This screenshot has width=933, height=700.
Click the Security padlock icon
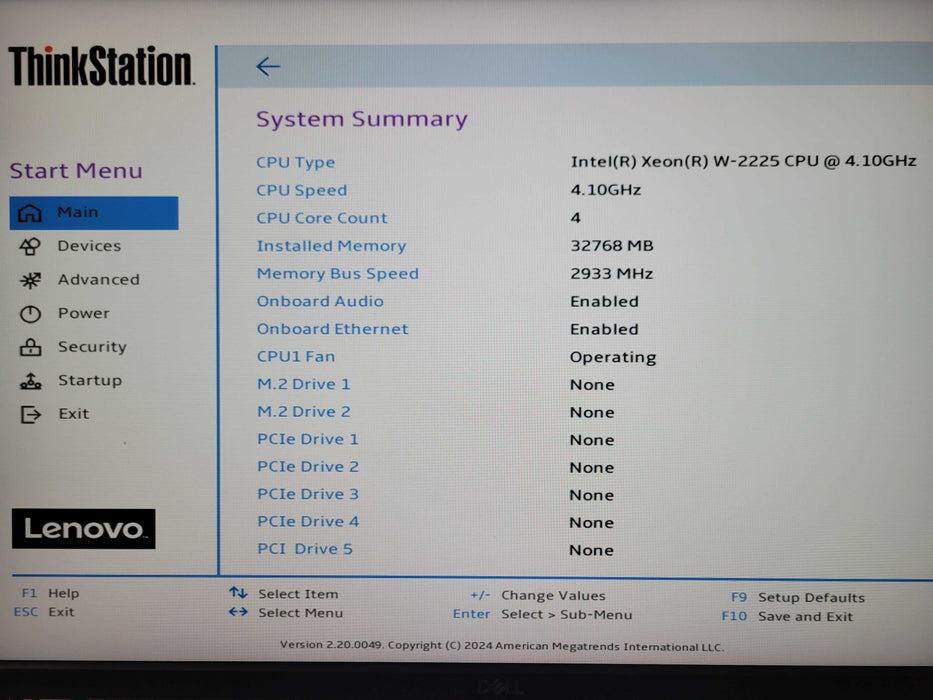click(30, 347)
